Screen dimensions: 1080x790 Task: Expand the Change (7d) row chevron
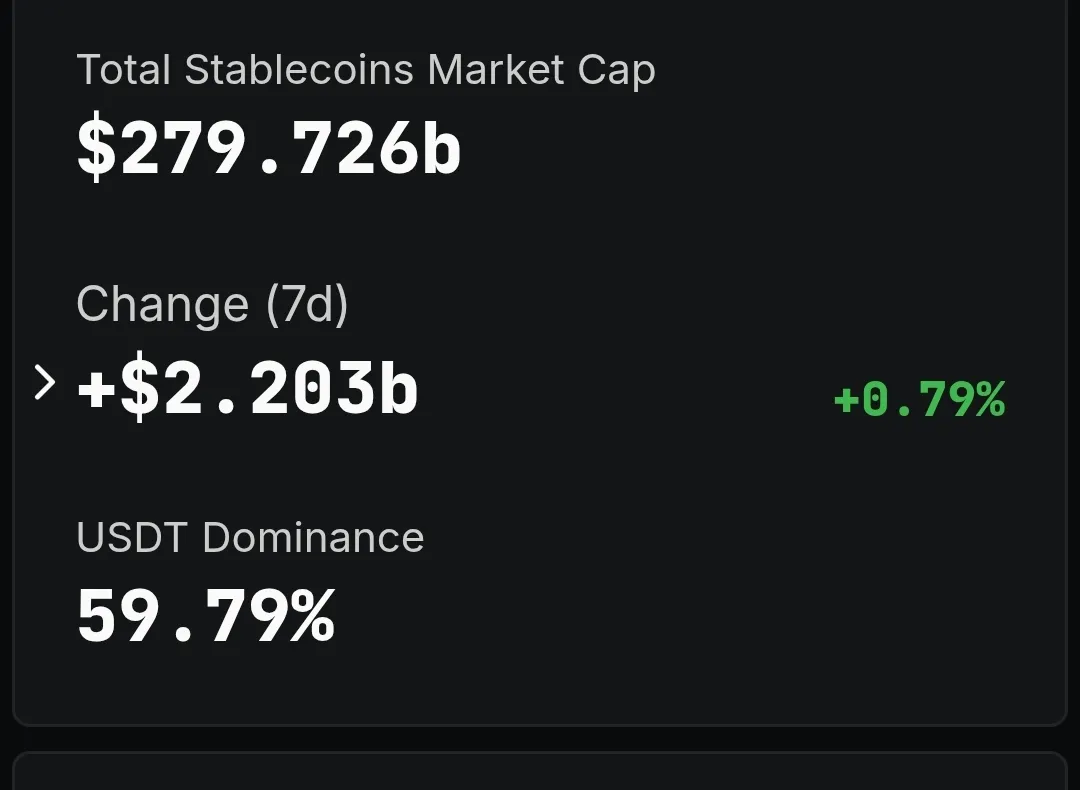pyautogui.click(x=44, y=382)
